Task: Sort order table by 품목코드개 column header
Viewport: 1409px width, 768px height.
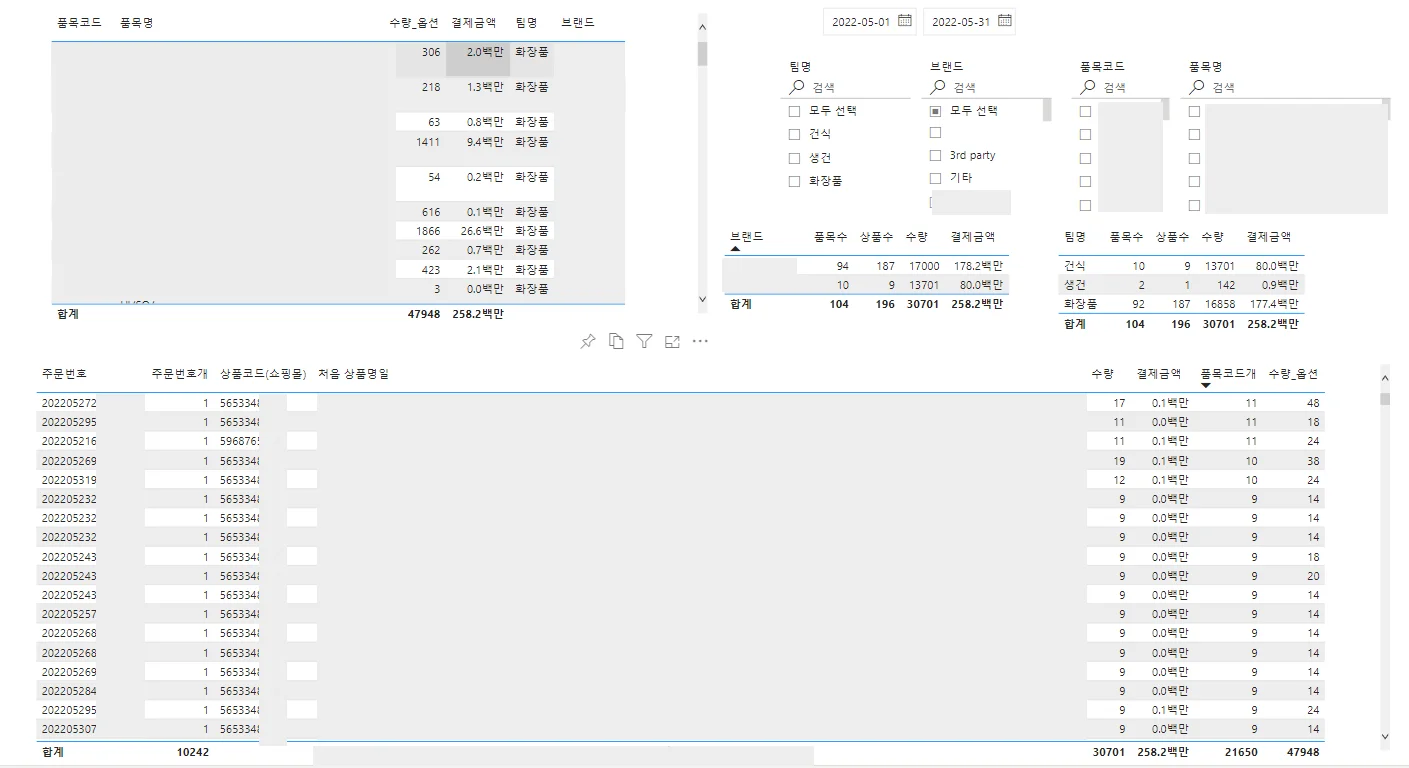Action: (1228, 373)
